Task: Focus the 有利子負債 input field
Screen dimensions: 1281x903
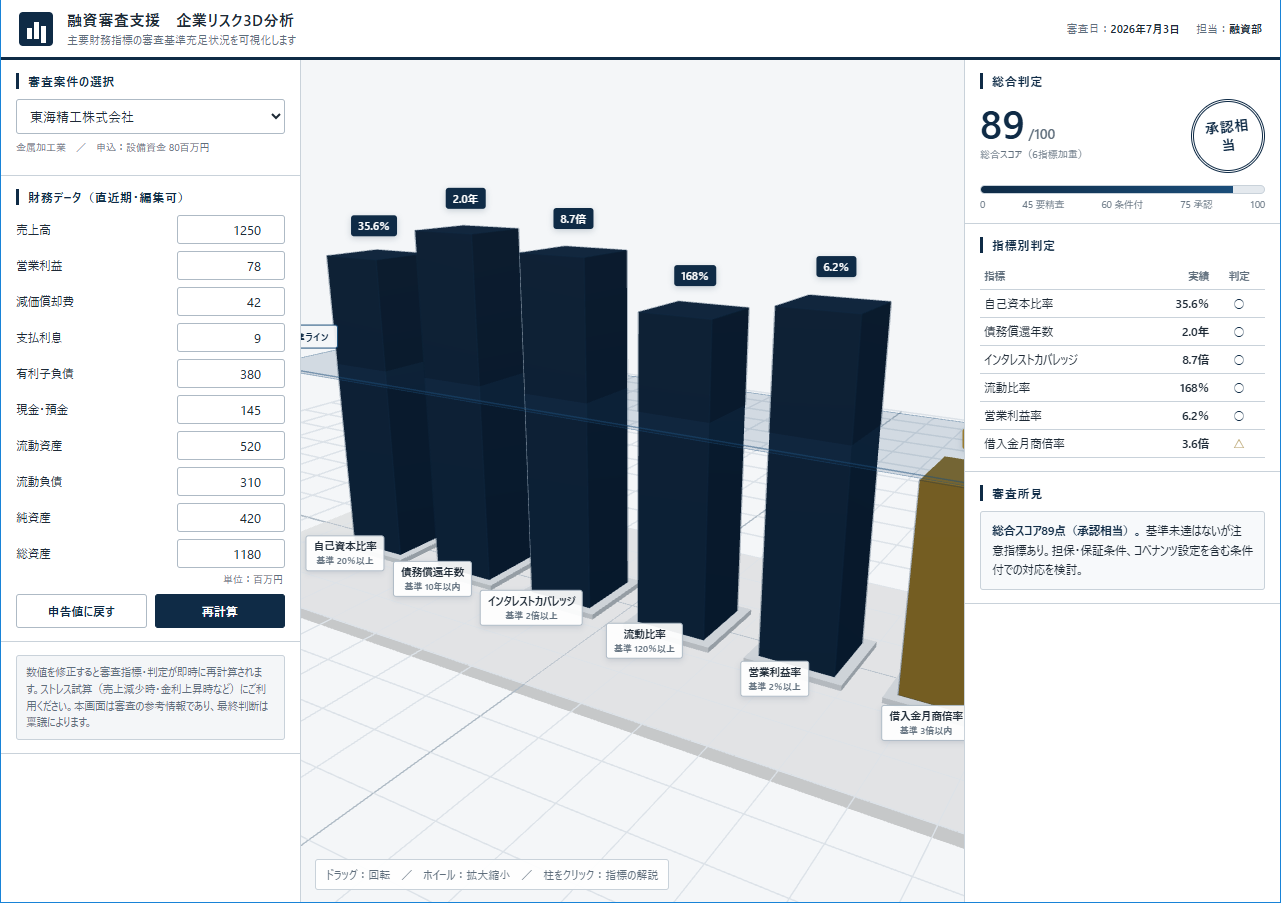Action: pos(231,374)
